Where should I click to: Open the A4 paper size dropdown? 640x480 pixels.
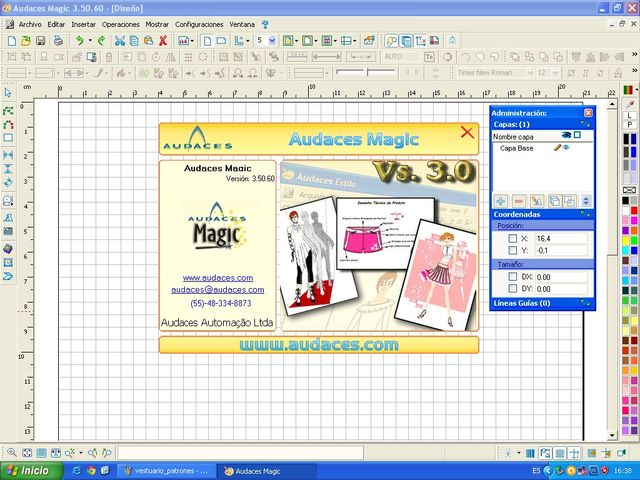point(192,40)
